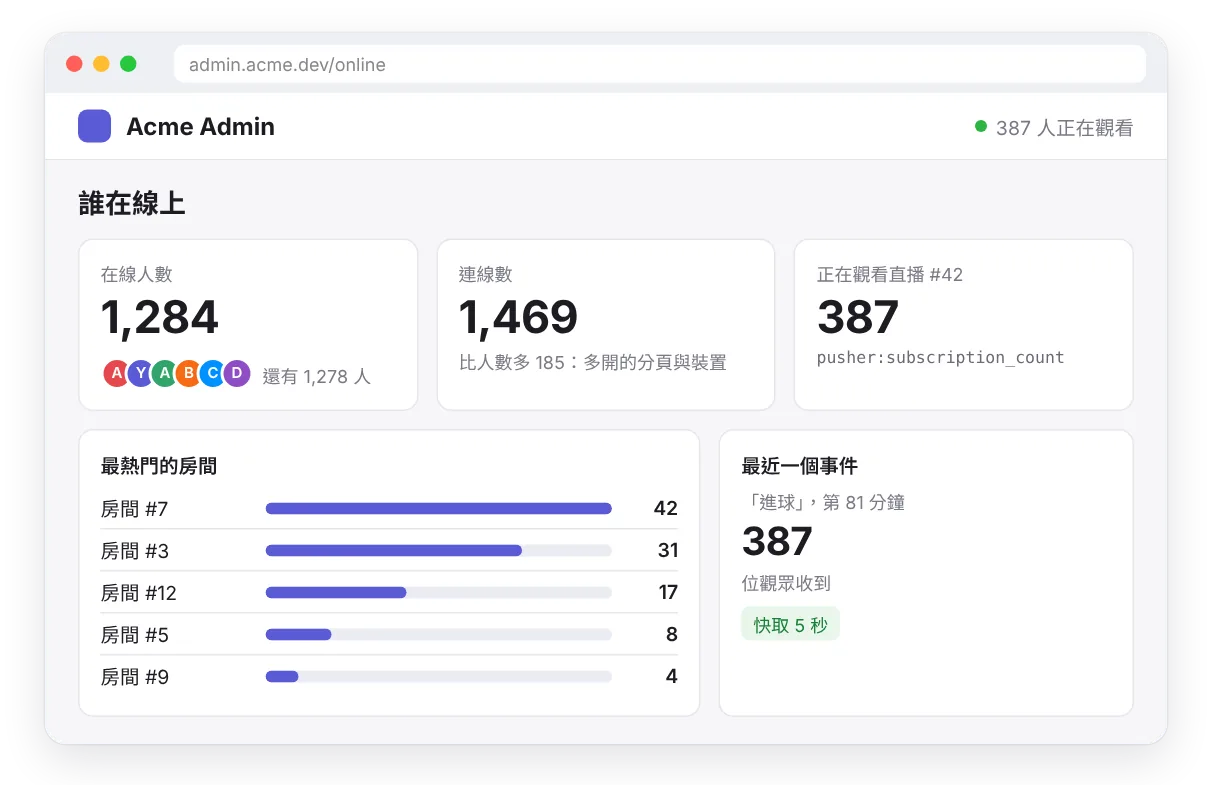Click the green live status dot

(981, 126)
